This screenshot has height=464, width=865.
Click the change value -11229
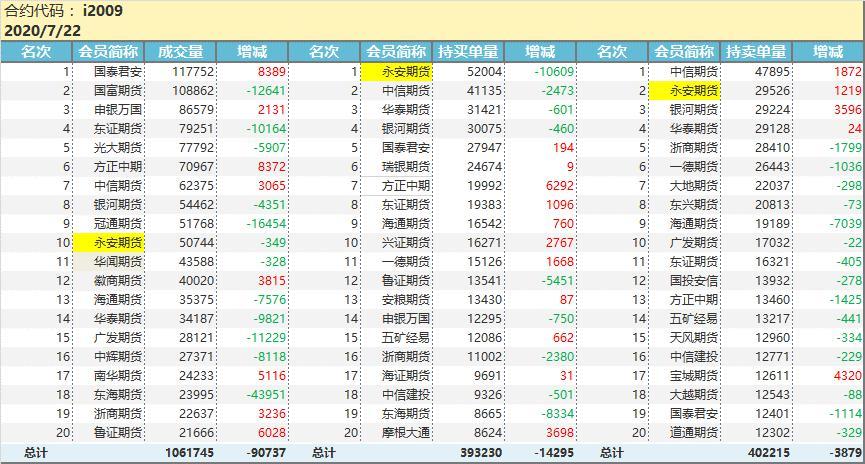pyautogui.click(x=266, y=338)
